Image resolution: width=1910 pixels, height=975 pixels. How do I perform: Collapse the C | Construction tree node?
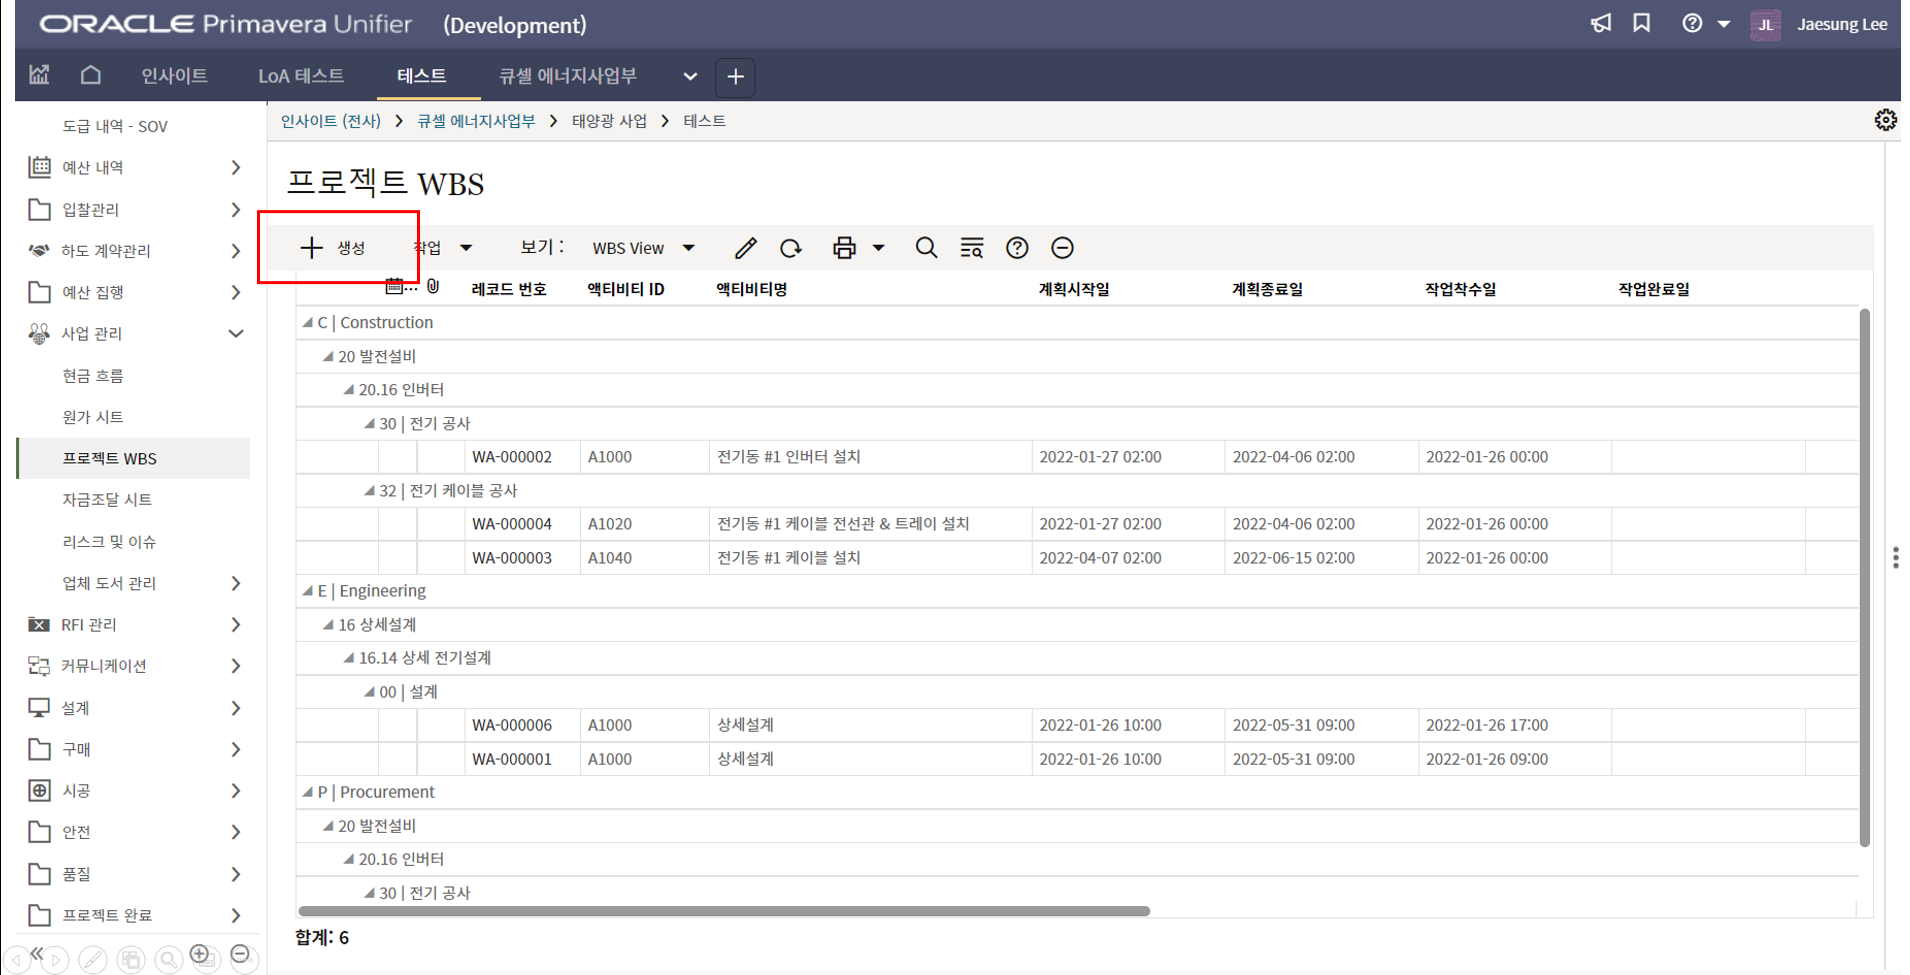308,323
